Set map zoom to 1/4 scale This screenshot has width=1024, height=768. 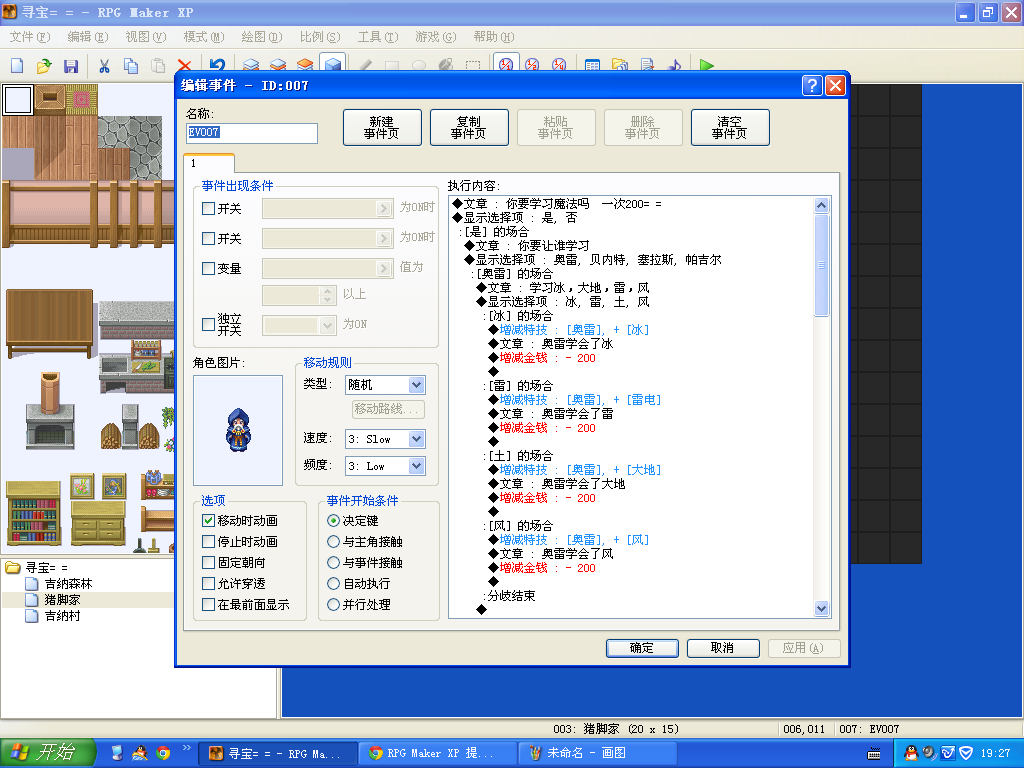[x=559, y=64]
